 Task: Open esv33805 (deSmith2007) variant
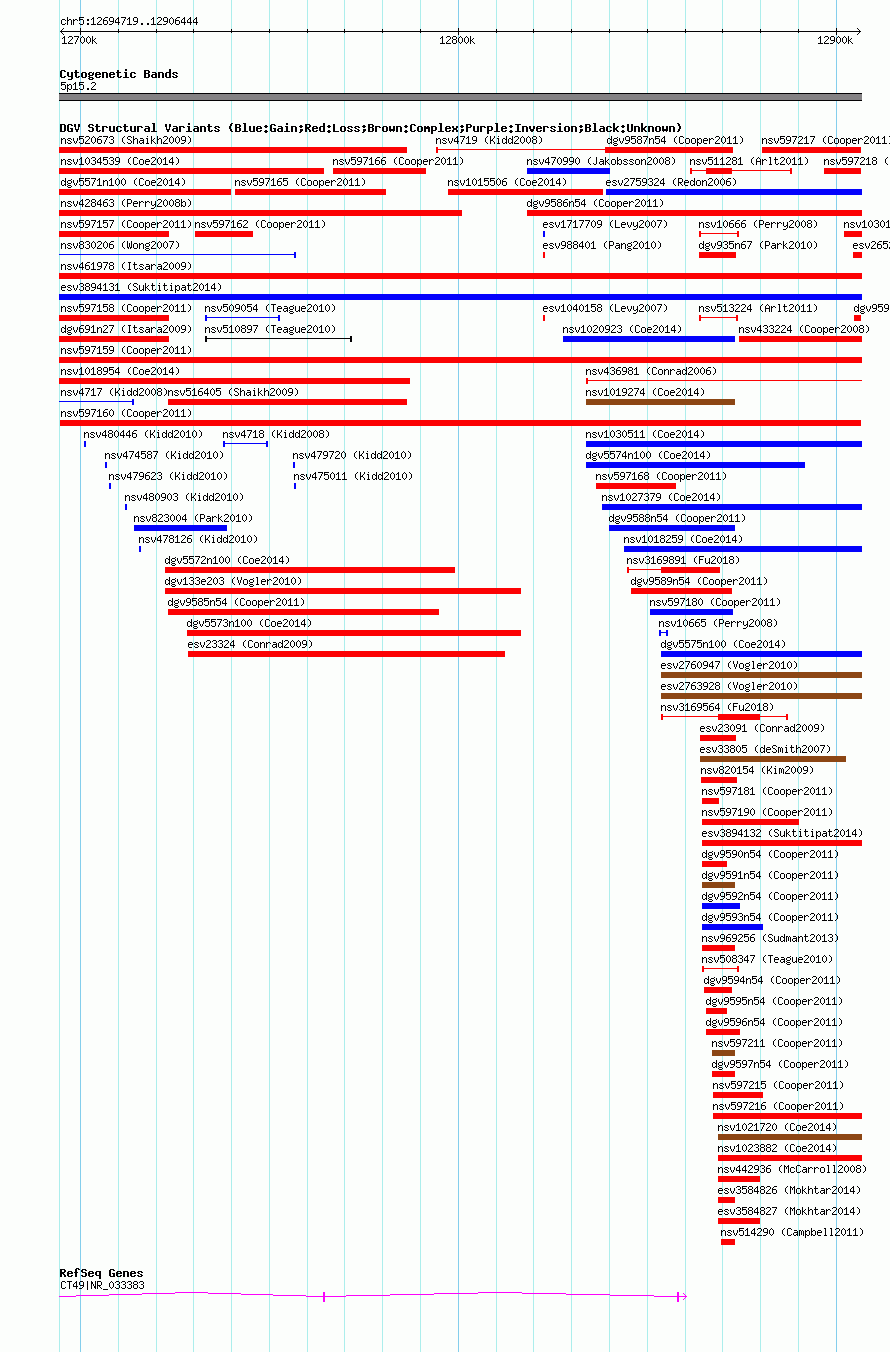pyautogui.click(x=773, y=759)
